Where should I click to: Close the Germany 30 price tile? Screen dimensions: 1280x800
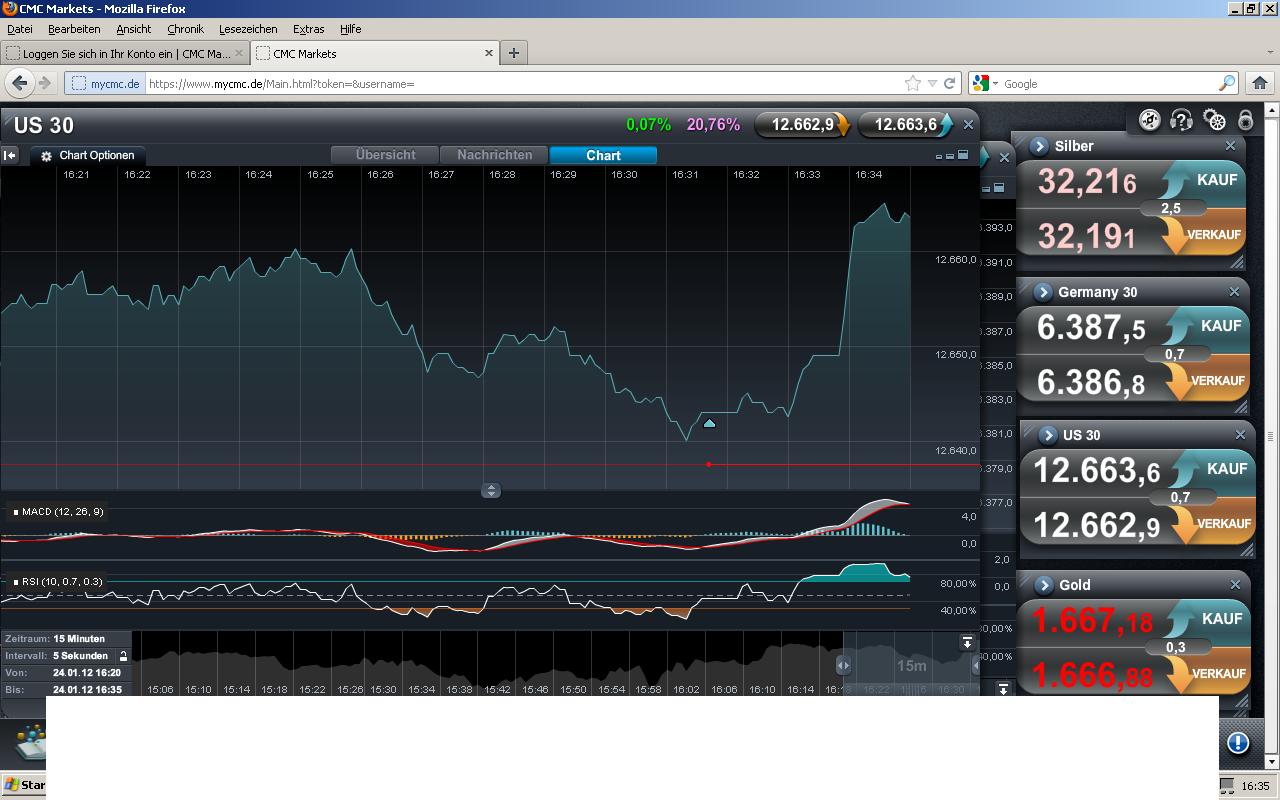(x=1234, y=292)
